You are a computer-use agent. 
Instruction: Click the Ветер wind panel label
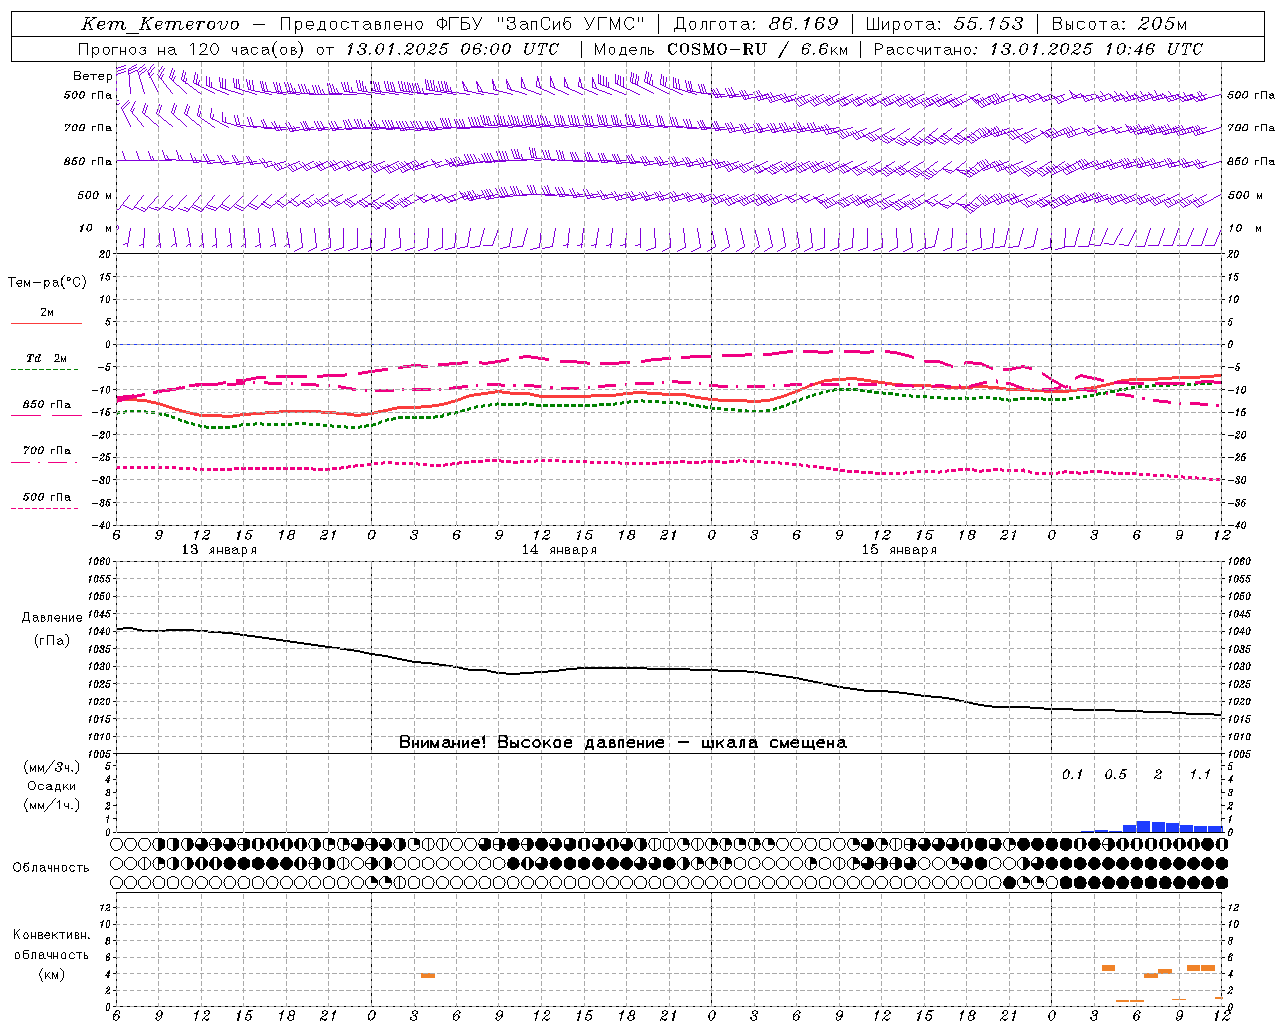93,76
